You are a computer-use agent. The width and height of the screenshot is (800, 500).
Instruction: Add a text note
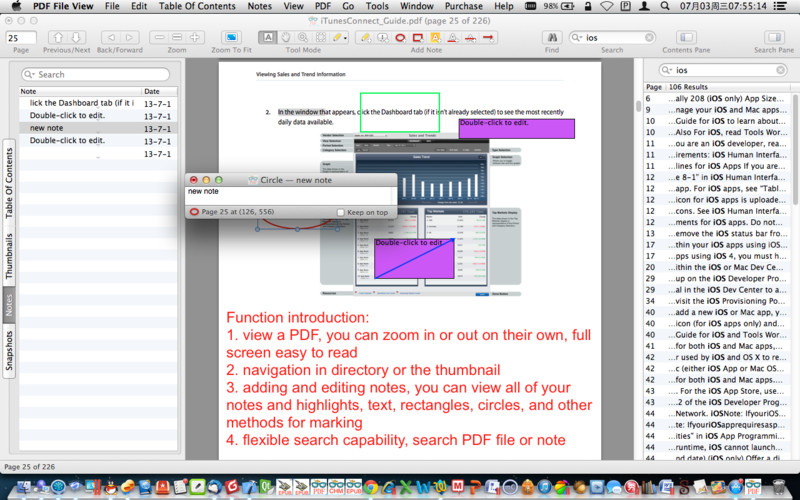click(x=365, y=37)
